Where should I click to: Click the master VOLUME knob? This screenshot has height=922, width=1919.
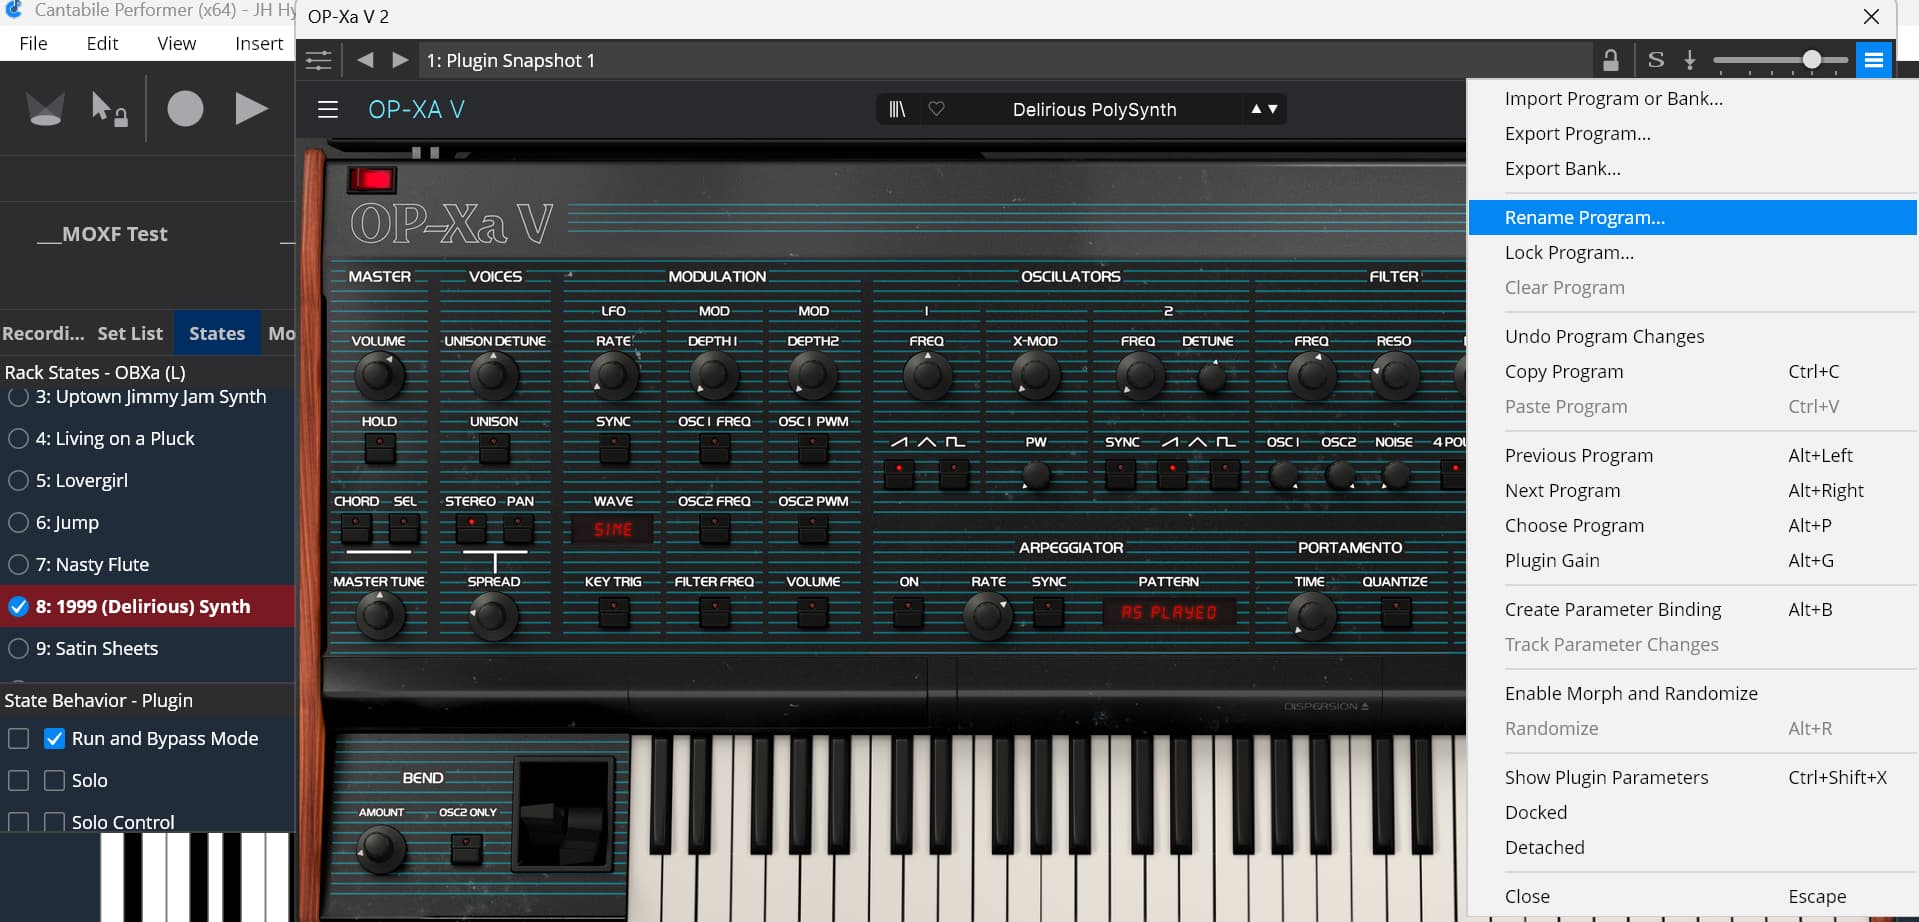[378, 376]
